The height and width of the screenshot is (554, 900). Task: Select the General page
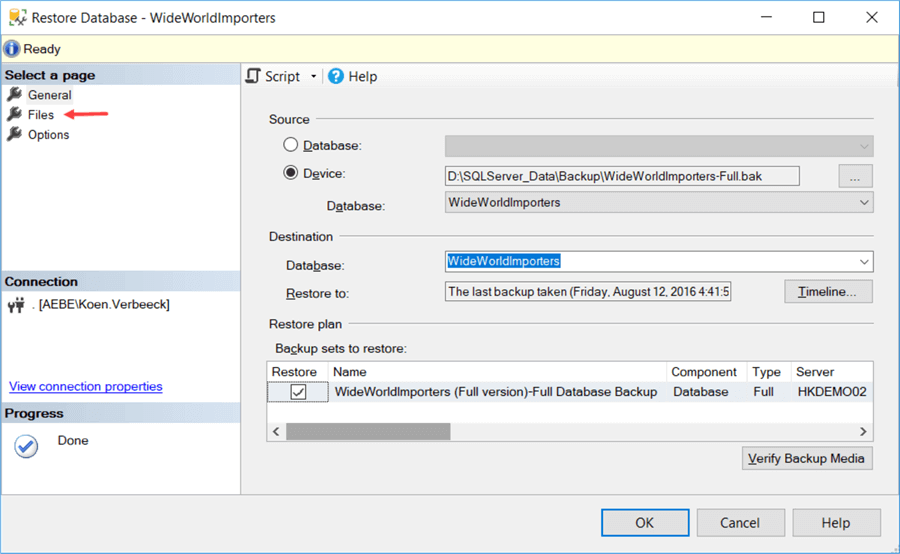pos(50,95)
